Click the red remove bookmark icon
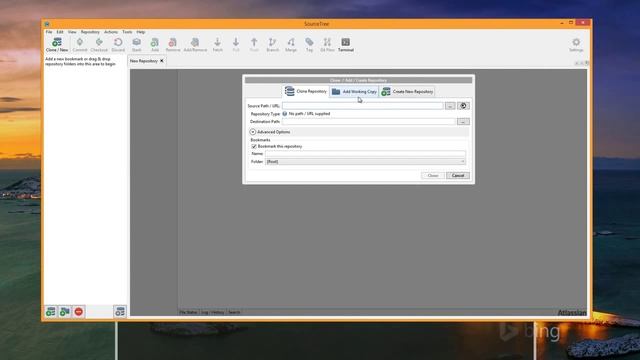Screen dimensions: 640x360 tap(79, 312)
